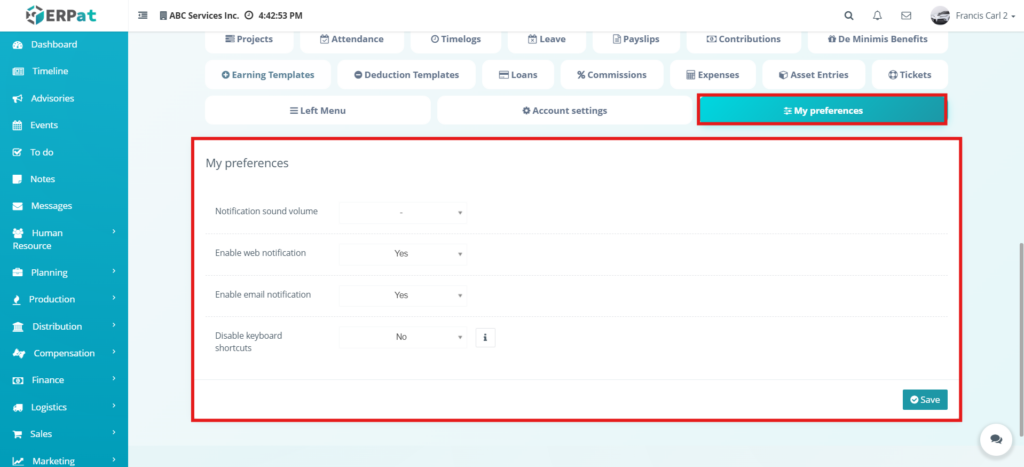Go to Dashboard in the sidebar

[53, 45]
